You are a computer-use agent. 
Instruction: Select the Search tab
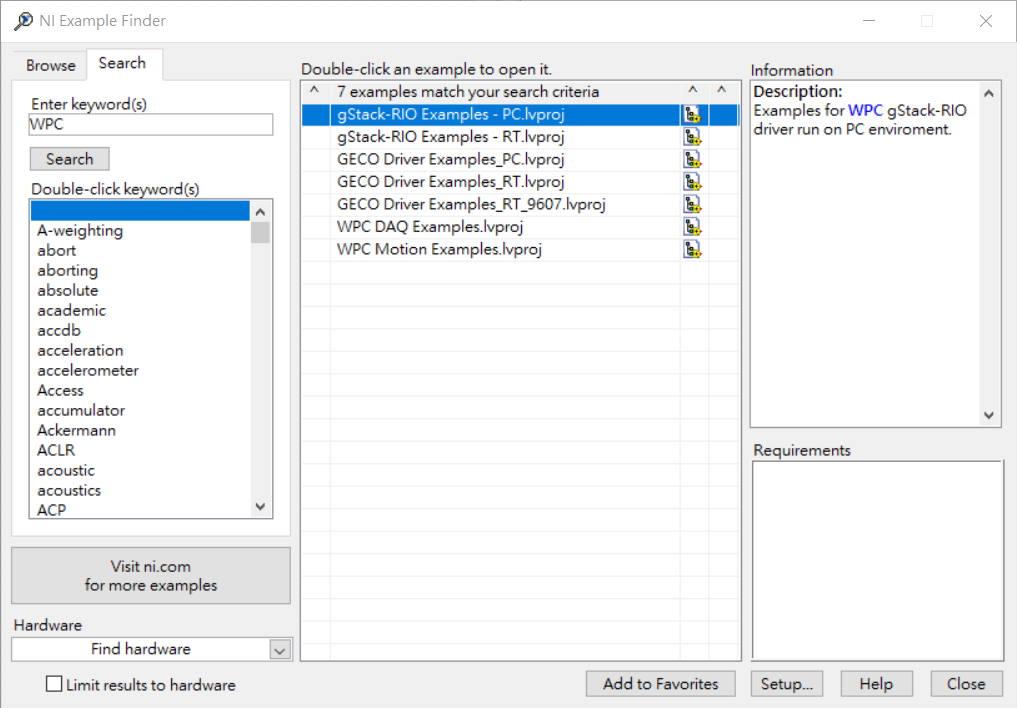tap(123, 63)
